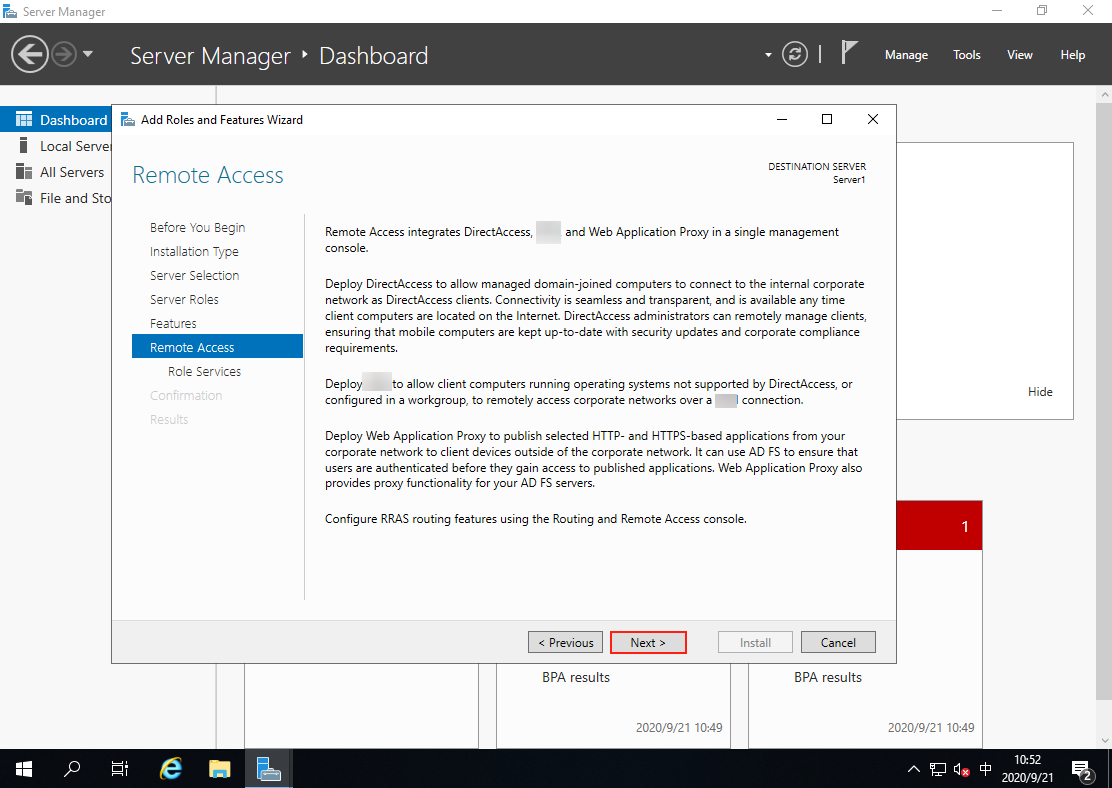1112x788 pixels.
Task: Open taskbar search
Action: 72,768
